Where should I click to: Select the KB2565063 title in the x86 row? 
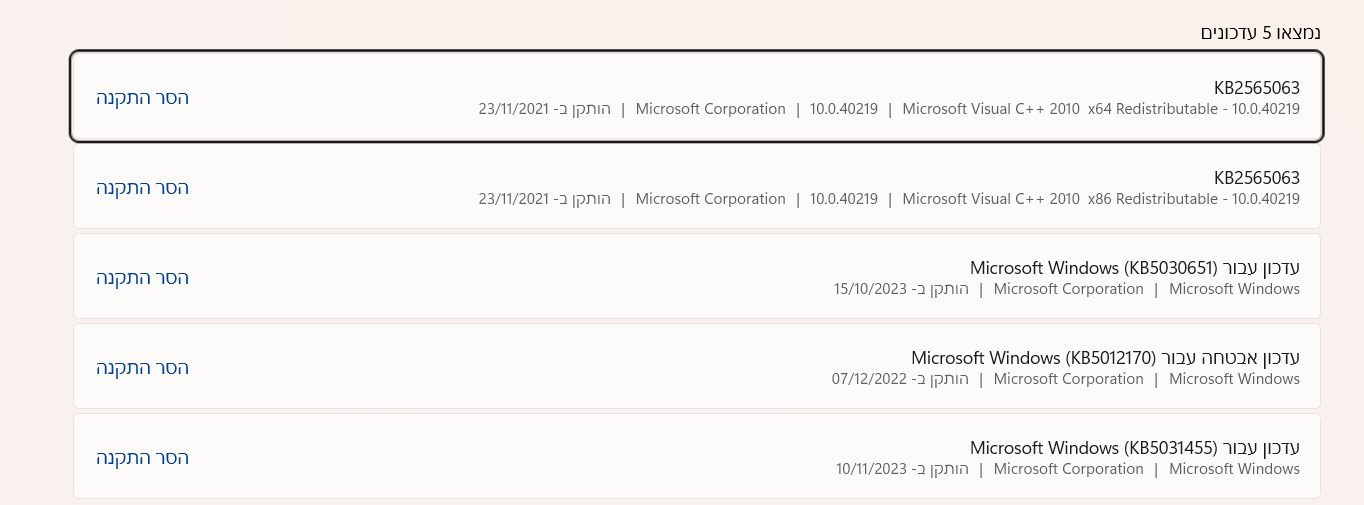click(x=1256, y=178)
